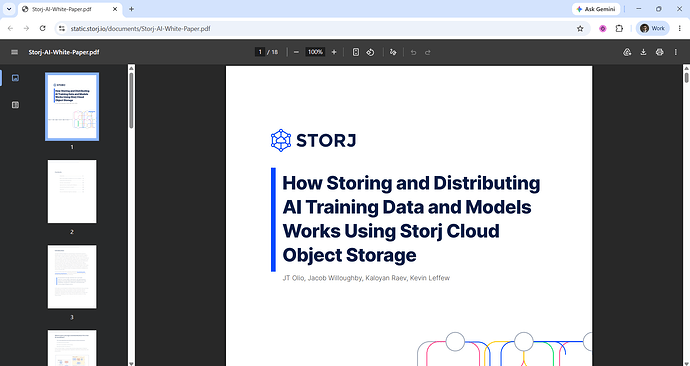Viewport: 690px width, 366px height.
Task: Select the Storj-AI-White-Paper.pdf tab
Action: [x=70, y=9]
